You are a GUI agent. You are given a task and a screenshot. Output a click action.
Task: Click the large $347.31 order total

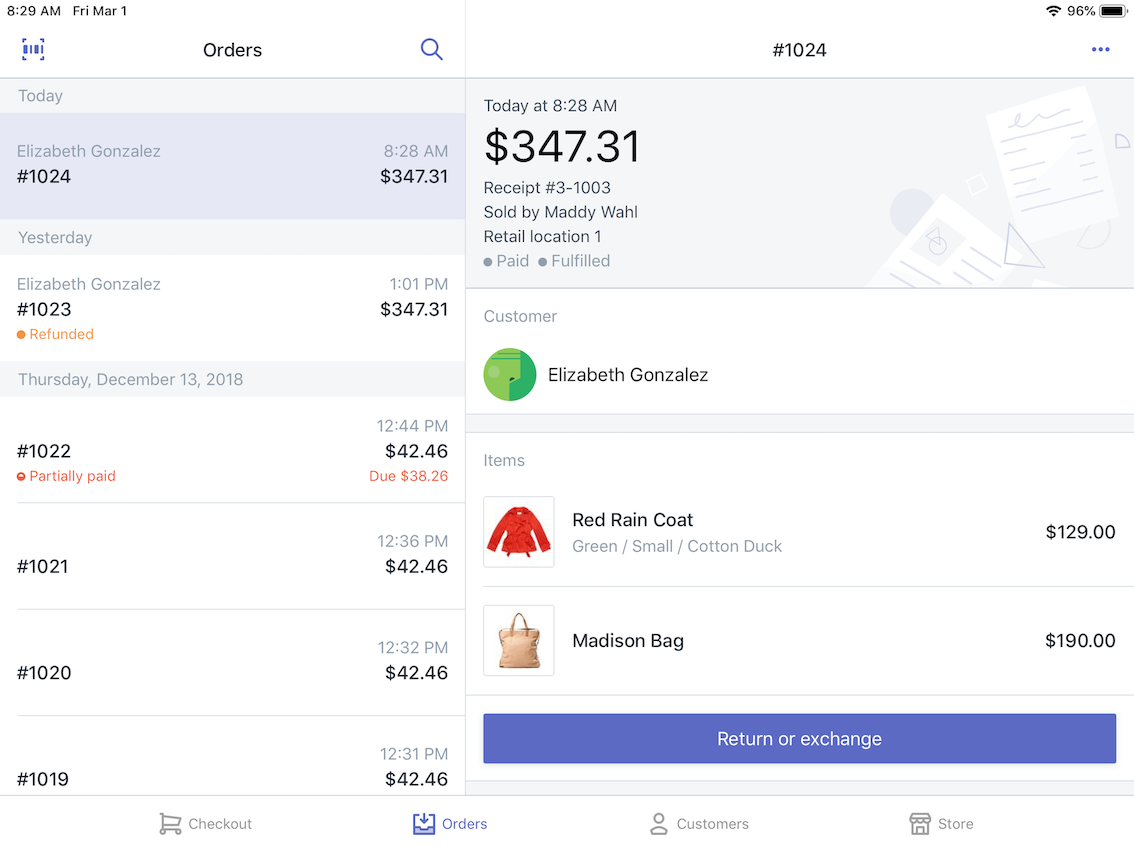click(562, 146)
